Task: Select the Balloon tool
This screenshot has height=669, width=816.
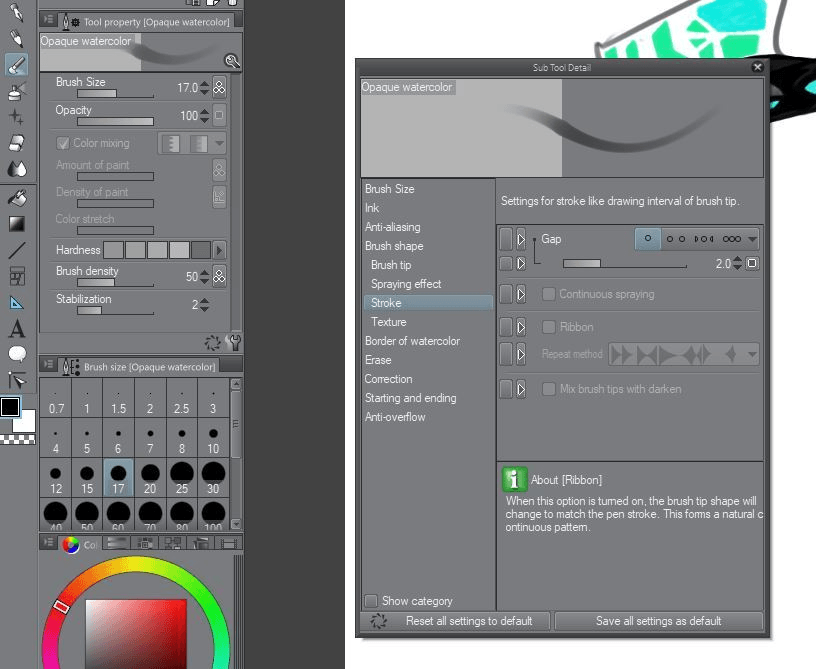Action: [x=17, y=354]
